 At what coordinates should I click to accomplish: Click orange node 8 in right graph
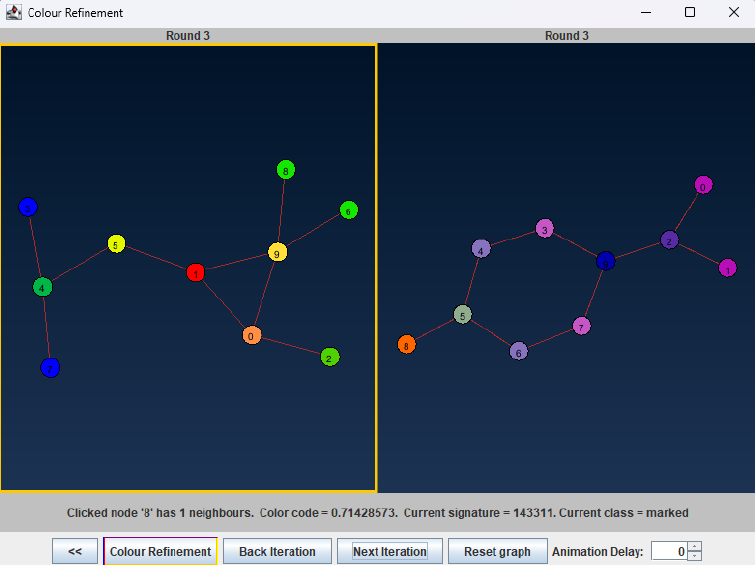click(x=406, y=345)
